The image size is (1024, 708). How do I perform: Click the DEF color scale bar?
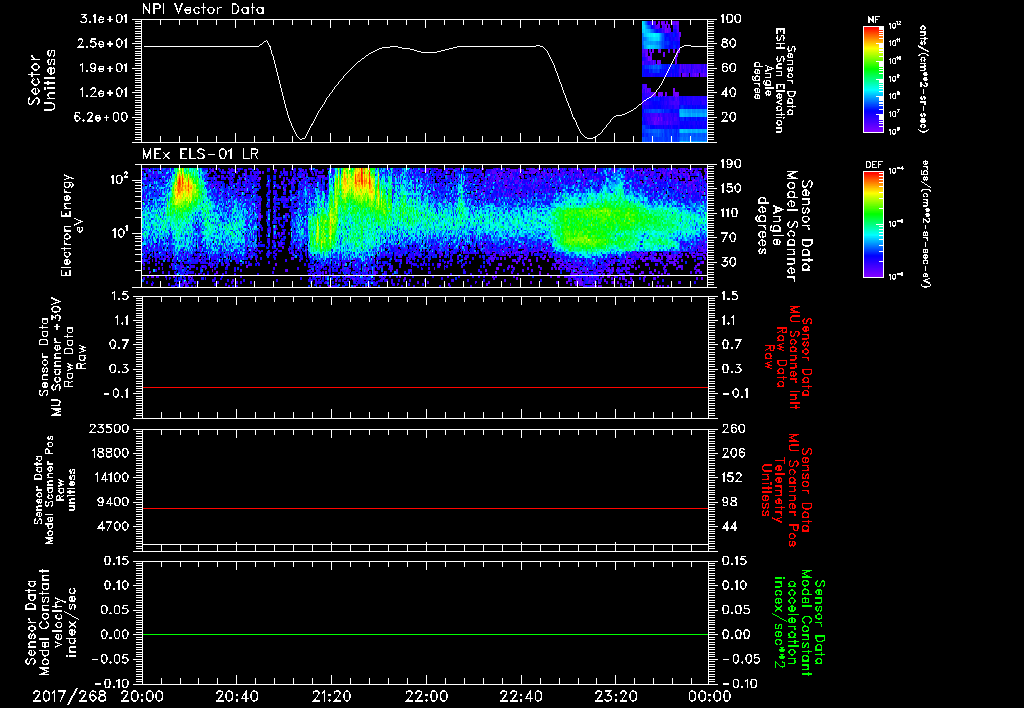coord(873,224)
